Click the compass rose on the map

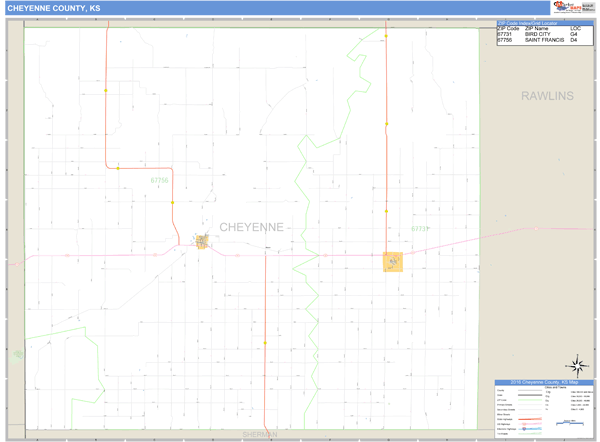click(577, 366)
